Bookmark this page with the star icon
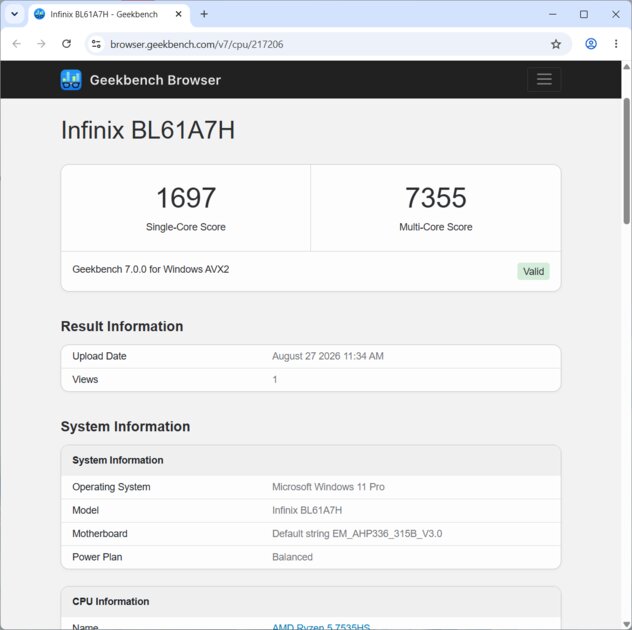632x630 pixels. pos(556,44)
